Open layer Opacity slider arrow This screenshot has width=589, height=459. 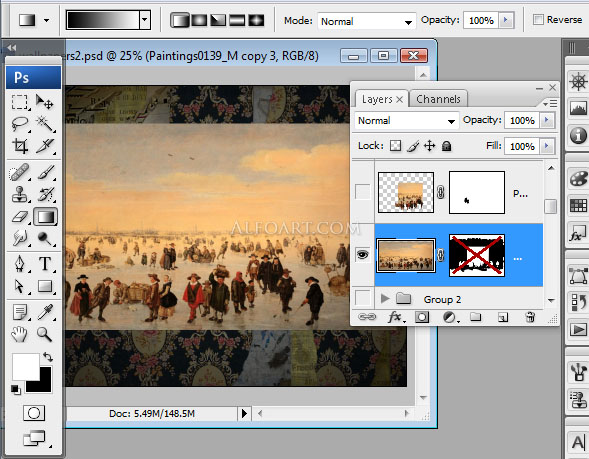coord(547,120)
